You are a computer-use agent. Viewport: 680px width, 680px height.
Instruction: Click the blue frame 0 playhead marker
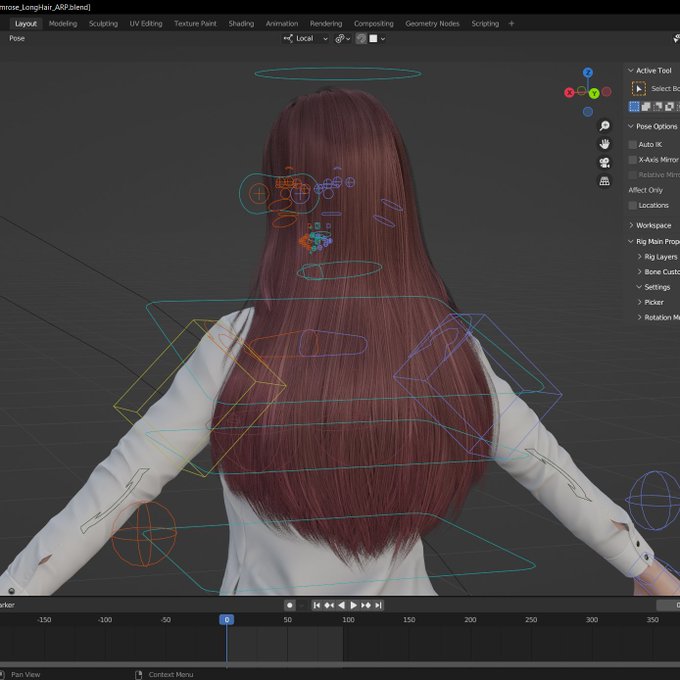pyautogui.click(x=226, y=619)
